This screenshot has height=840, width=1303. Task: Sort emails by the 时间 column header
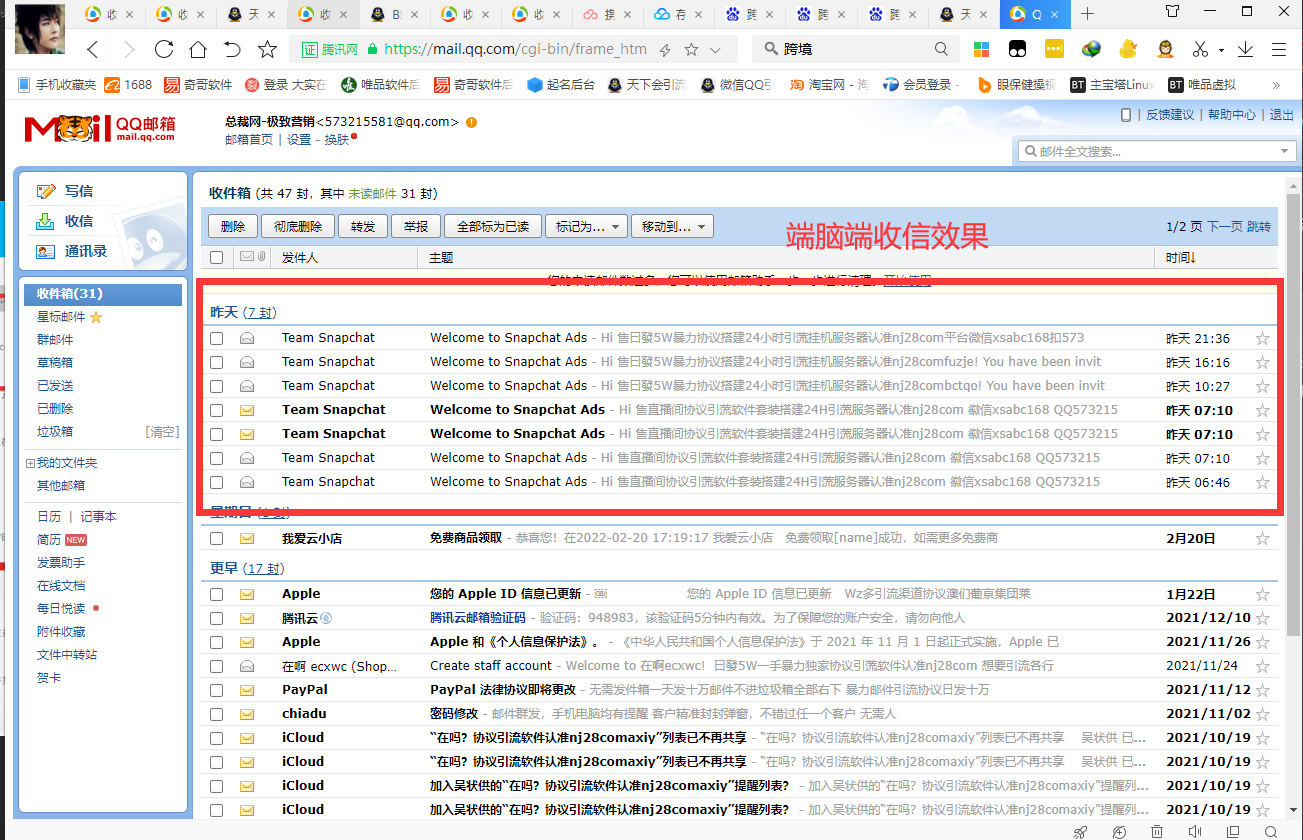[1181, 257]
